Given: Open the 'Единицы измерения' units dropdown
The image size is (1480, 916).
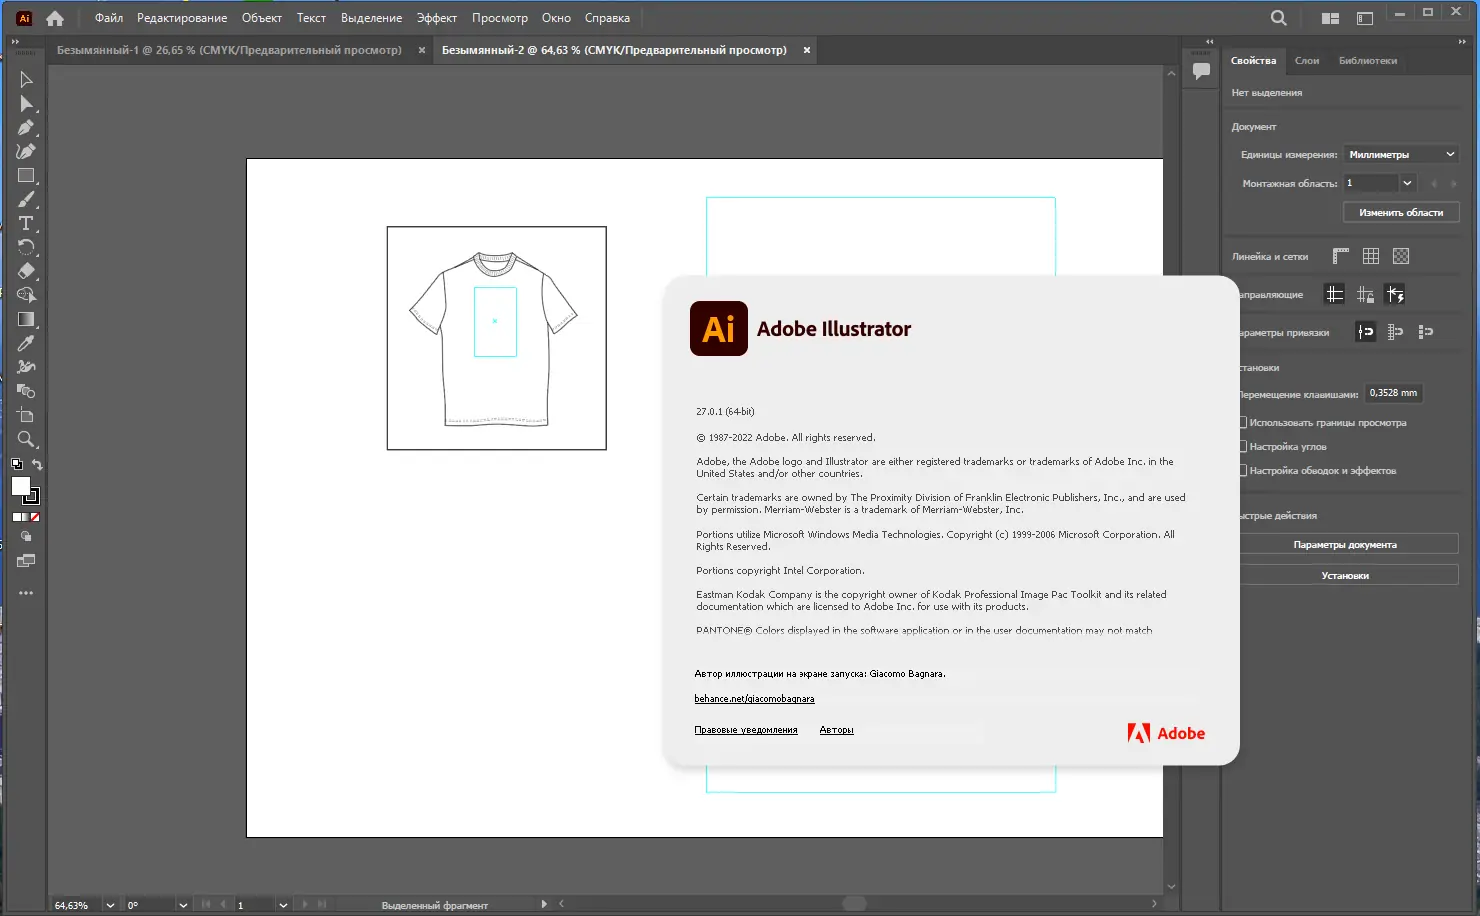Looking at the screenshot, I should tap(1400, 155).
